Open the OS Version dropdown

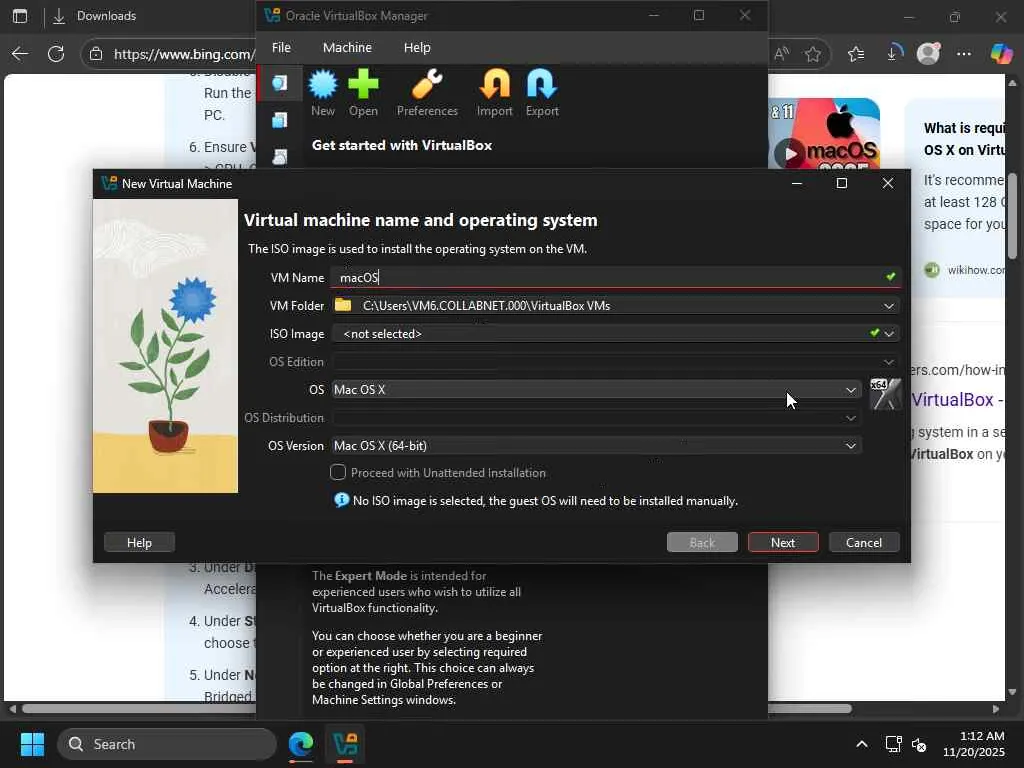click(x=596, y=445)
